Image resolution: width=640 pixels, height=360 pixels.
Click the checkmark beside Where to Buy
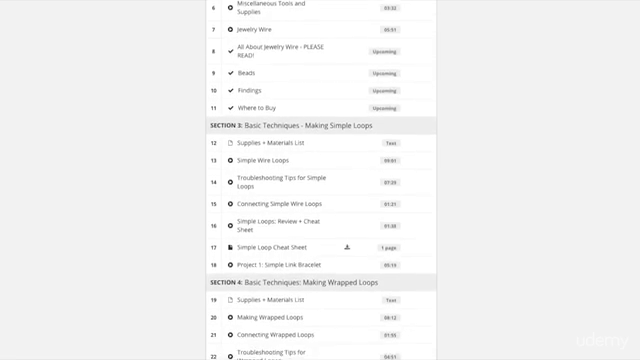(x=231, y=108)
